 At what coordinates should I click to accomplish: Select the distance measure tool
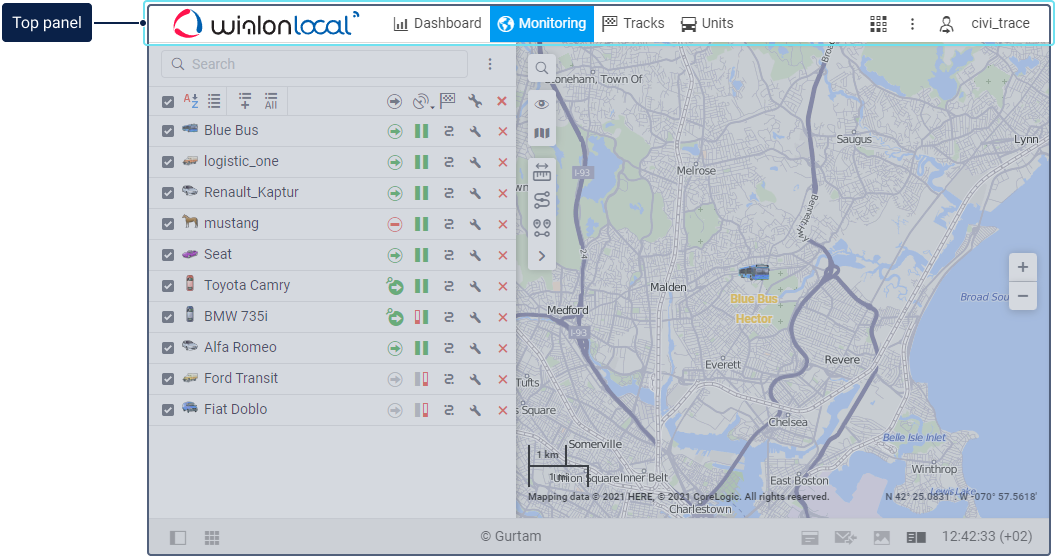[x=542, y=172]
